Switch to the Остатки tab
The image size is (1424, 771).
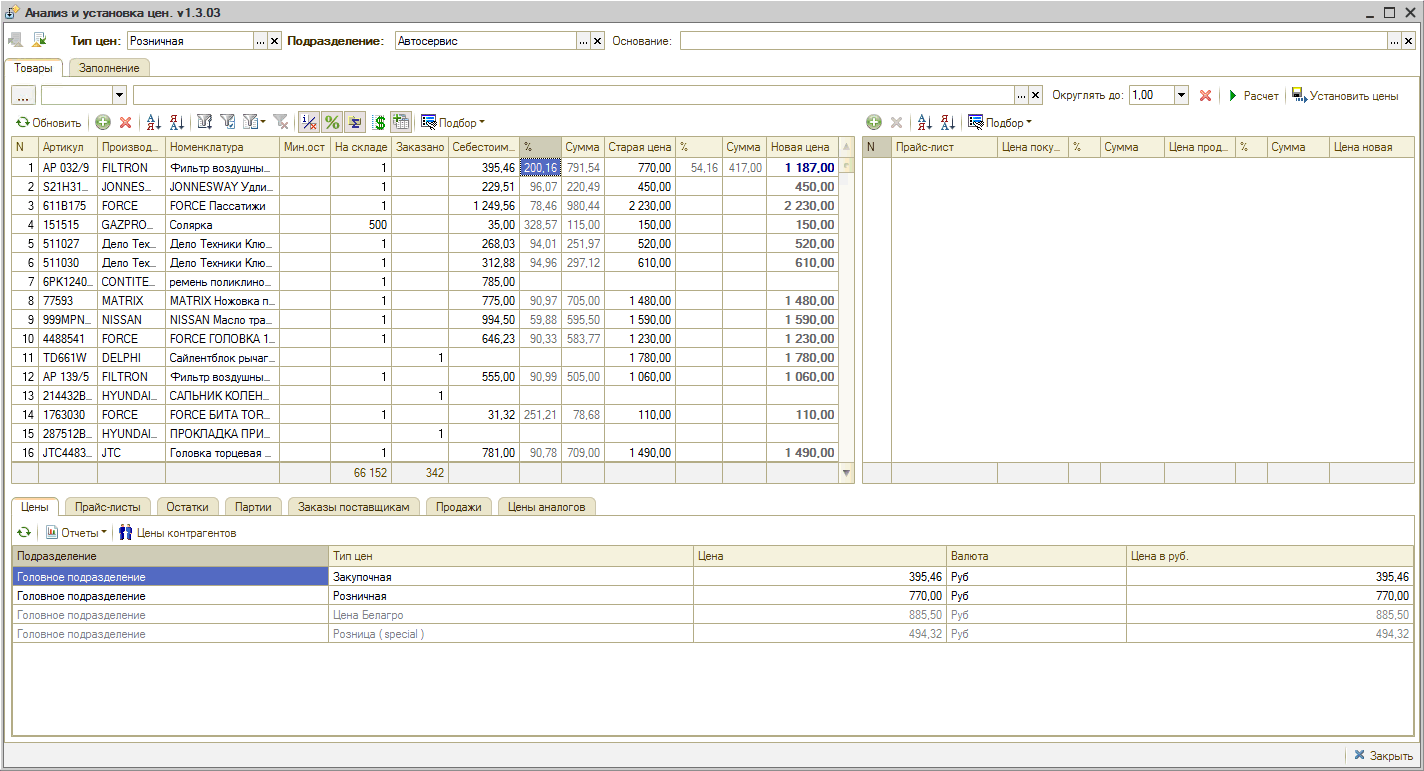pyautogui.click(x=187, y=507)
